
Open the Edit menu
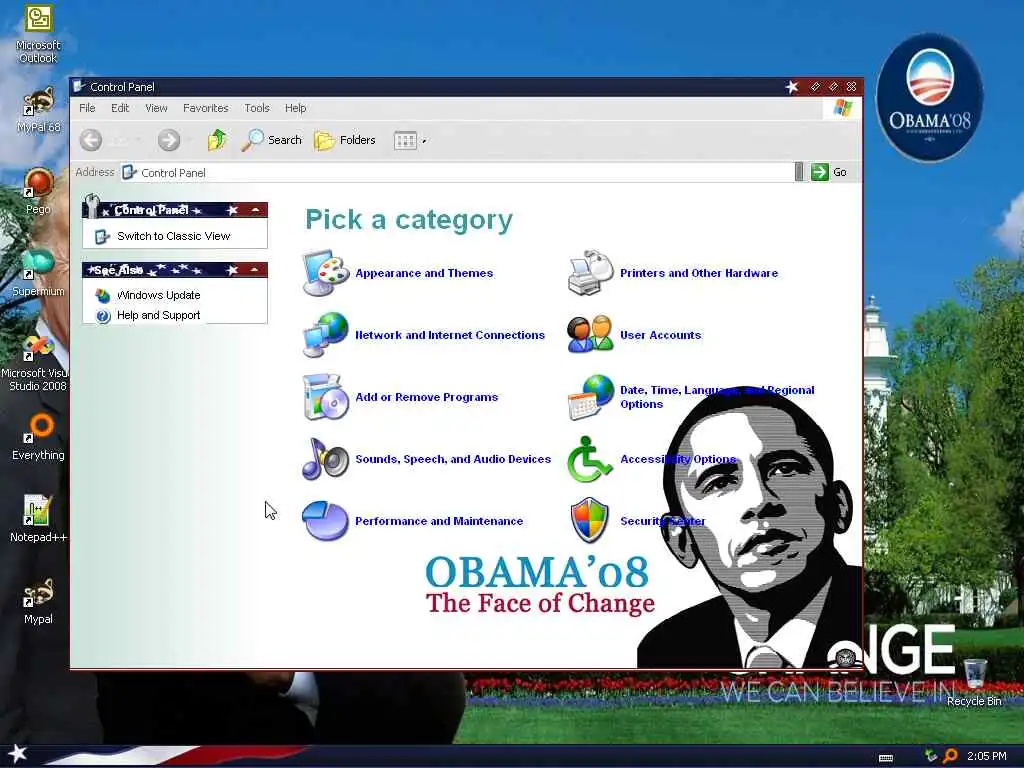pos(120,108)
